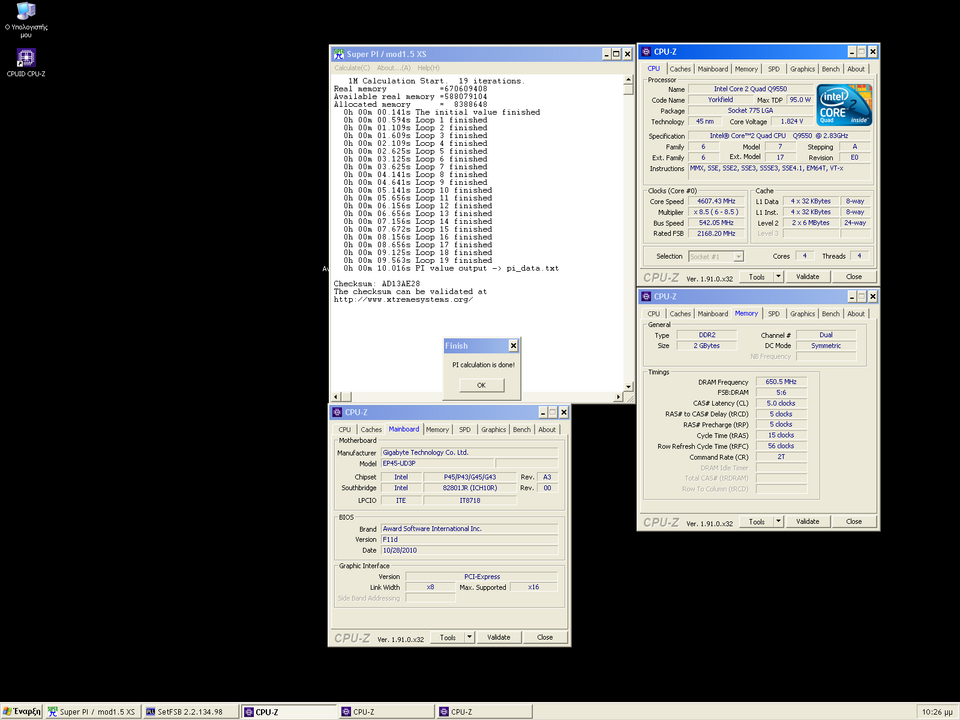
Task: Select About tab in CPU-Z Motherboard window
Action: (547, 430)
